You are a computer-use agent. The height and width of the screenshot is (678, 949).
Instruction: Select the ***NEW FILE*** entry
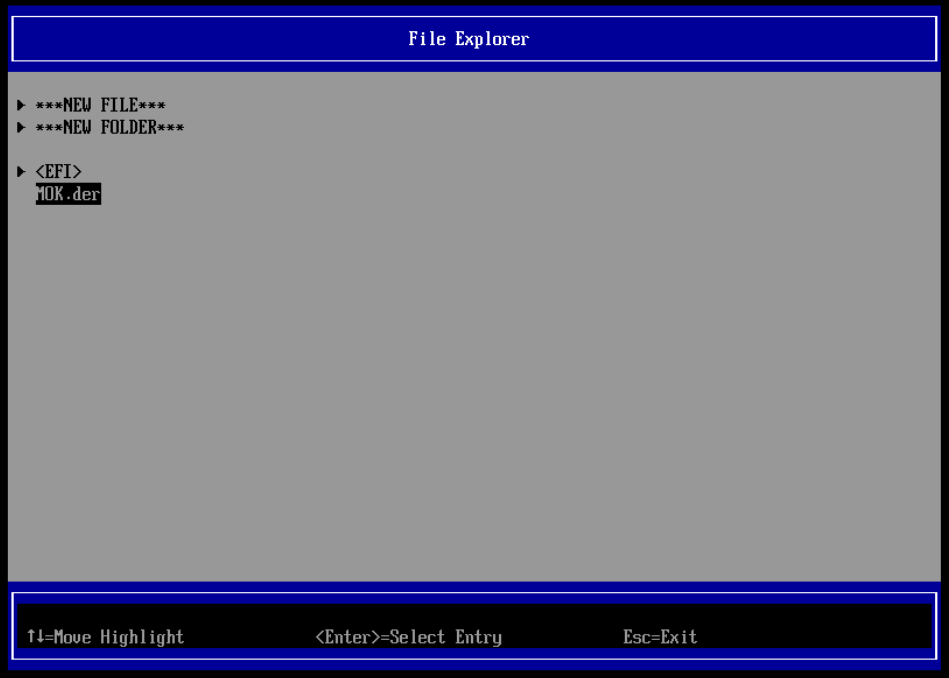[x=100, y=105]
